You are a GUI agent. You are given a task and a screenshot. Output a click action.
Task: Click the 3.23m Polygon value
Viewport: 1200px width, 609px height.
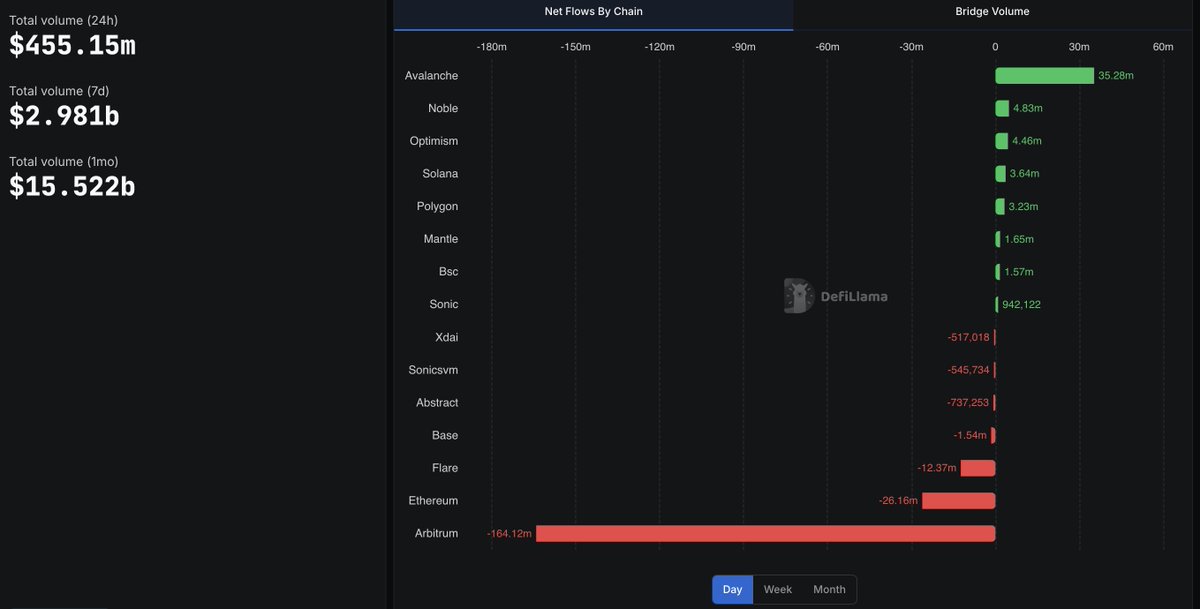[1024, 207]
